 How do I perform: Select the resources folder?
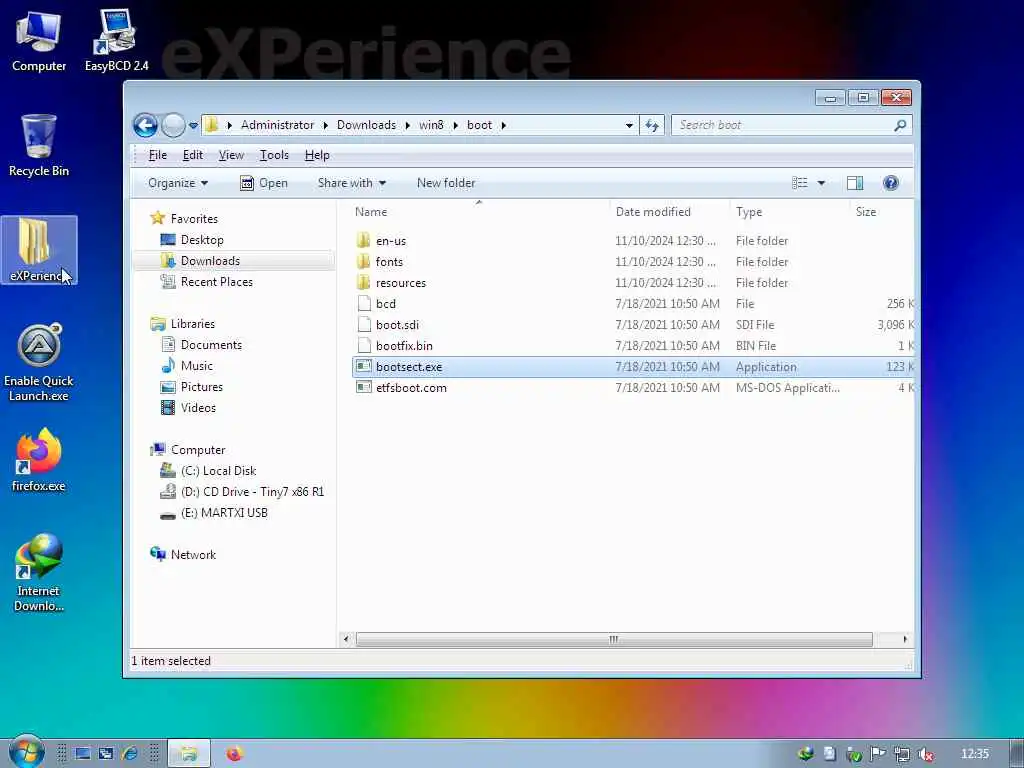click(400, 283)
